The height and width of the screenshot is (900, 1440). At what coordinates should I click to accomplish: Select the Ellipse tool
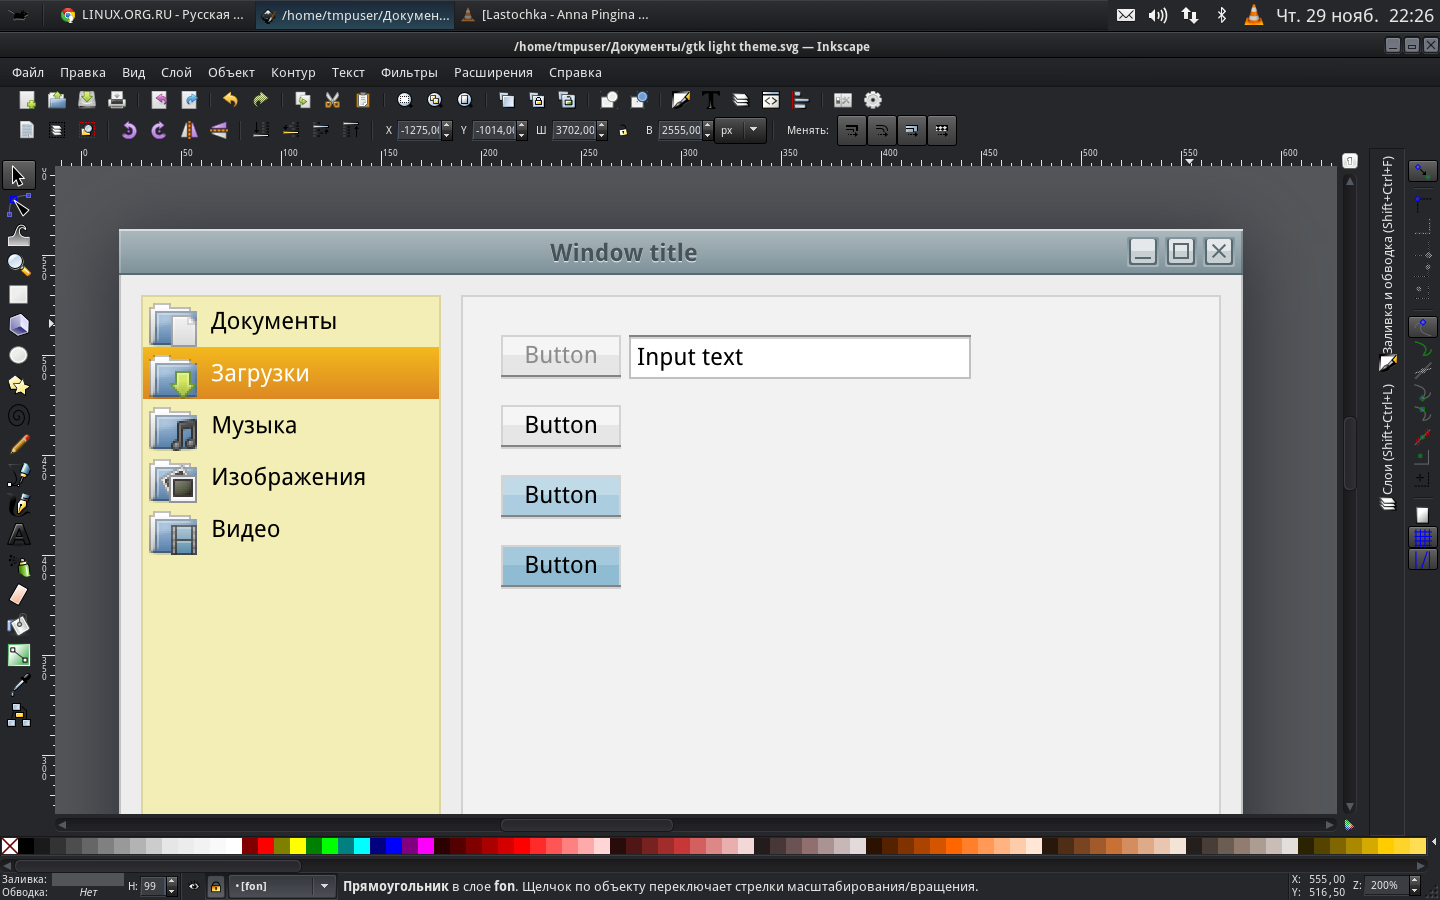click(18, 355)
